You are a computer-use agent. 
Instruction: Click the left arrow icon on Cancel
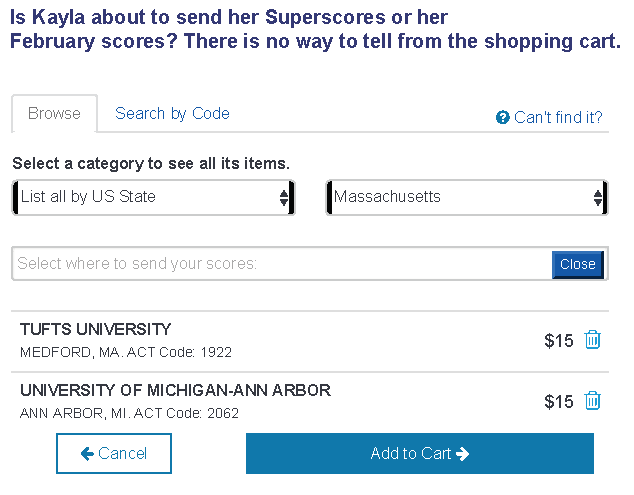(x=87, y=453)
